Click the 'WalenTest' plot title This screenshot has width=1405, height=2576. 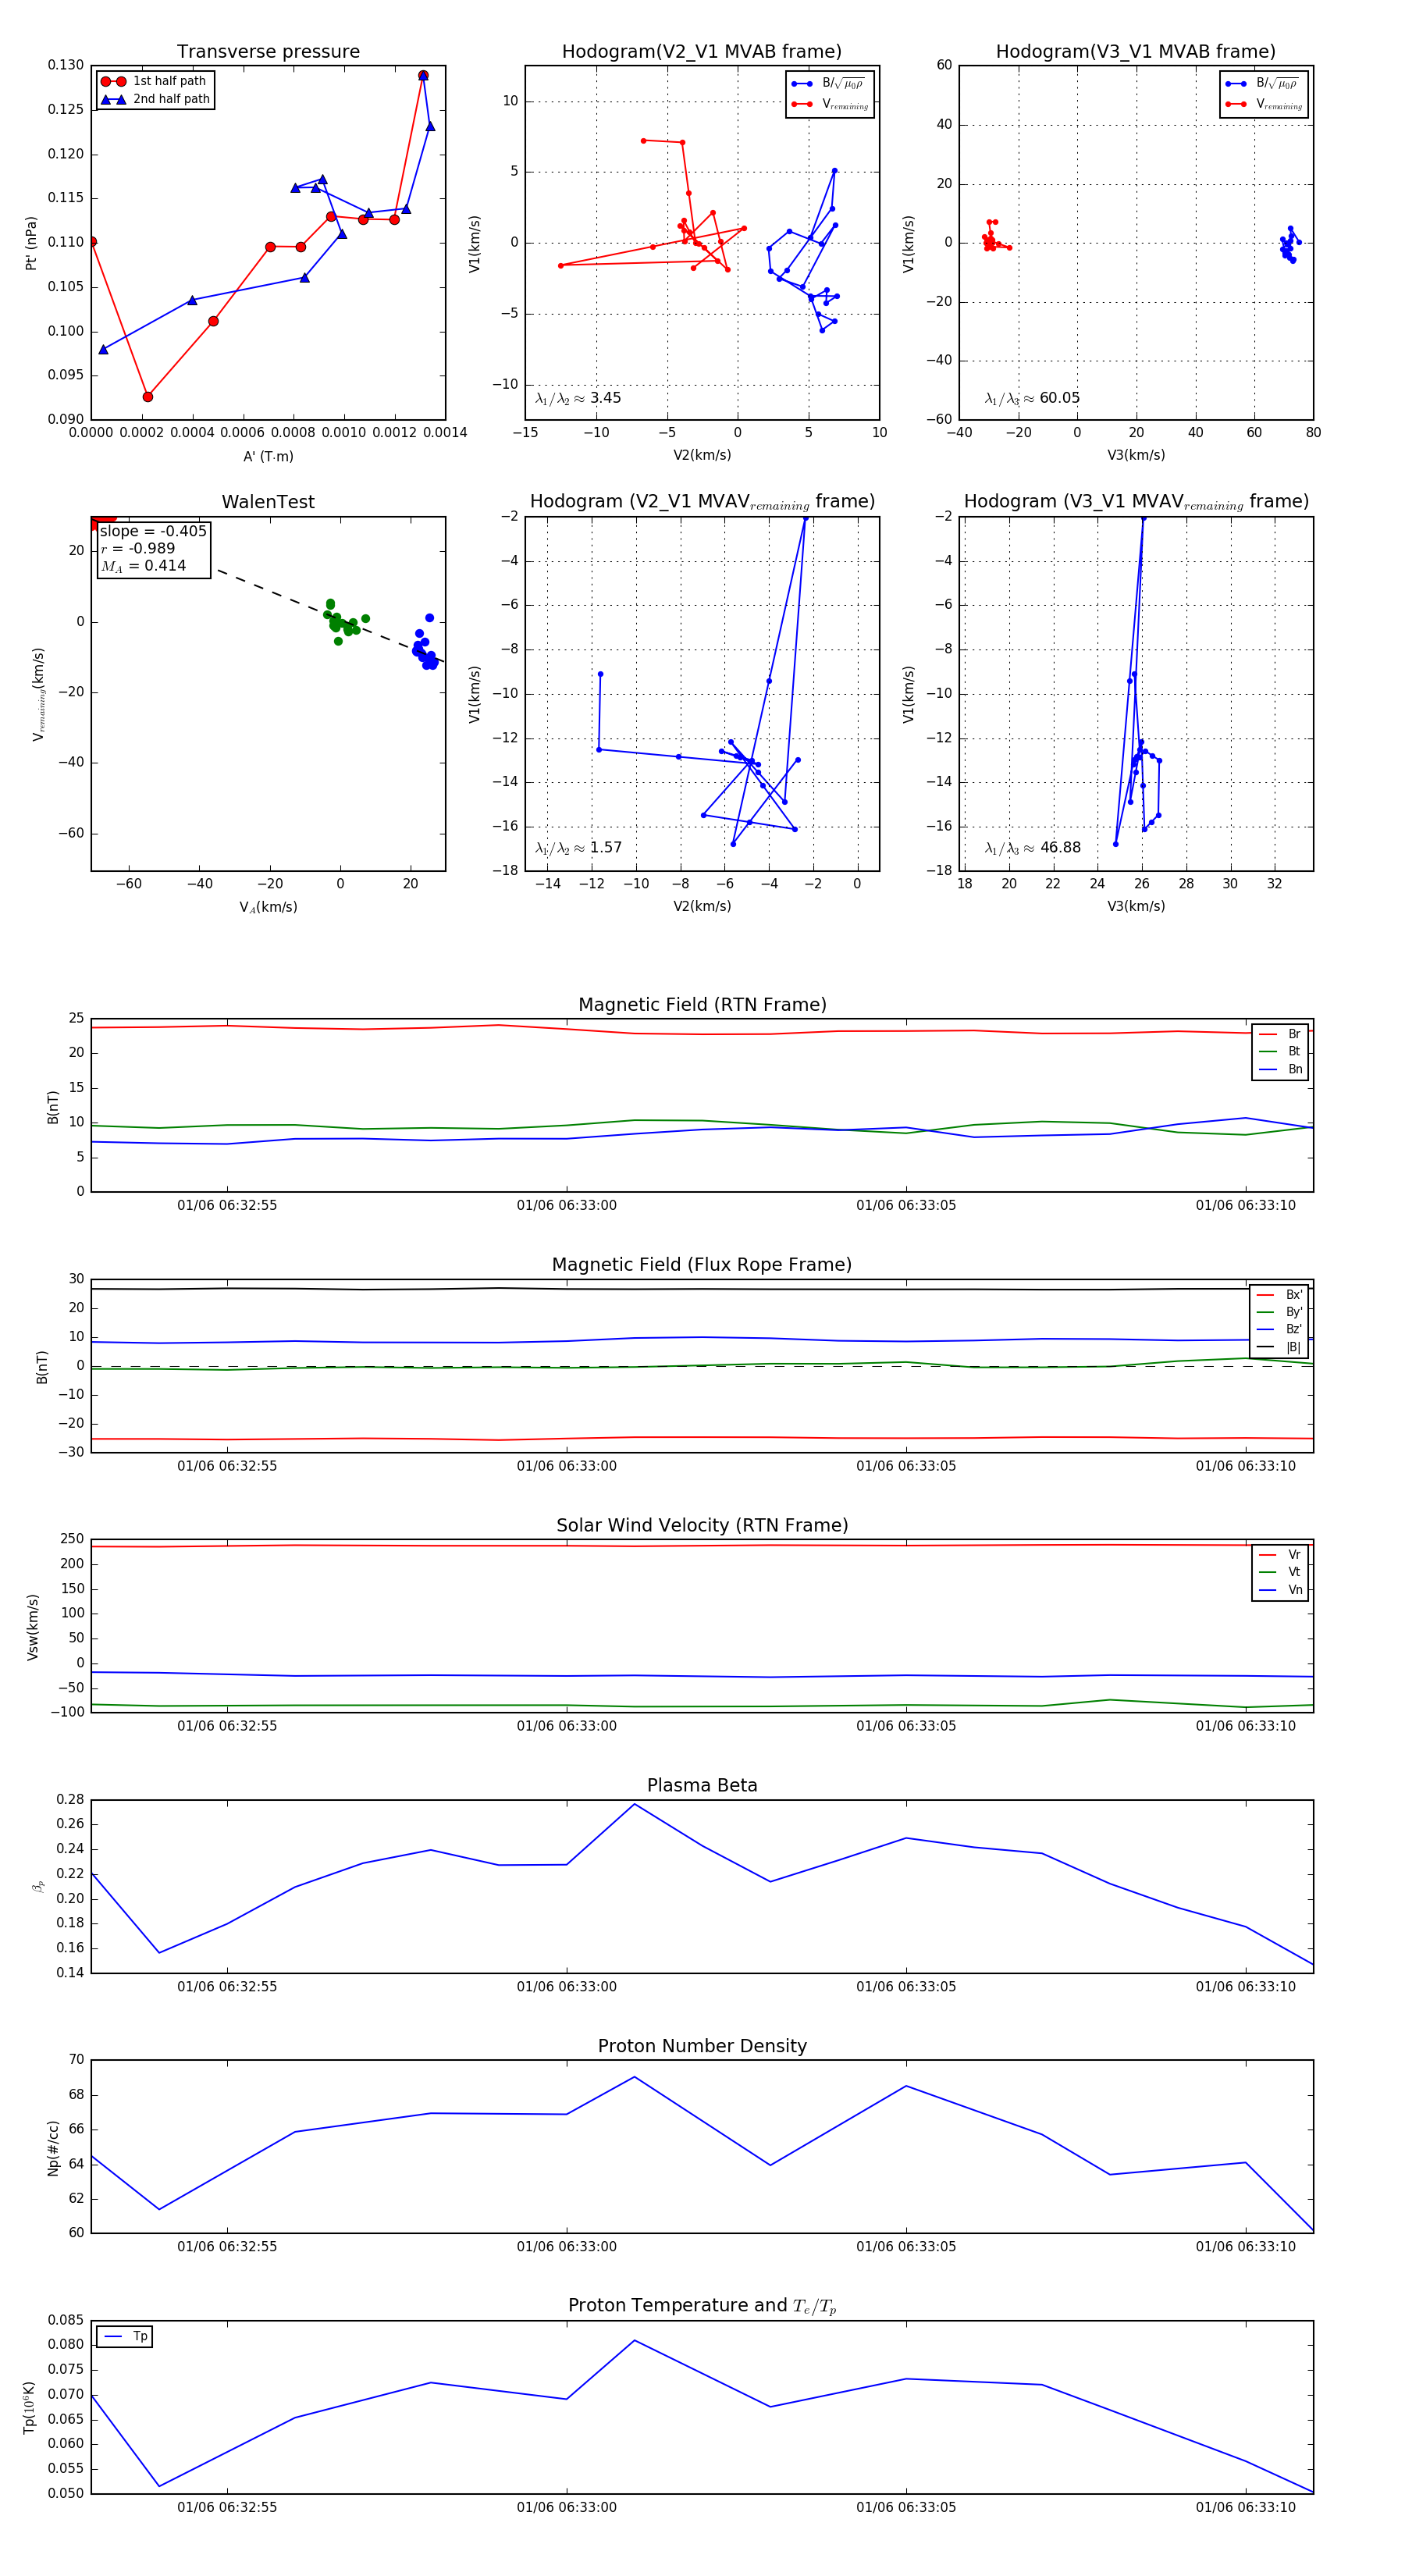[268, 502]
